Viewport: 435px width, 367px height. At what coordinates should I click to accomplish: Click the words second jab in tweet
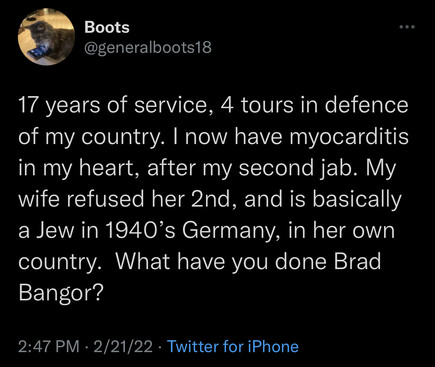click(x=288, y=168)
